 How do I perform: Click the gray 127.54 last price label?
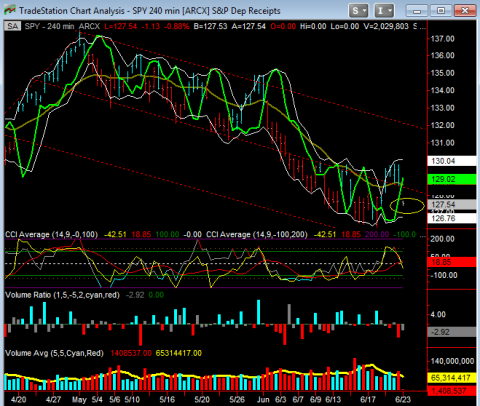[x=452, y=204]
